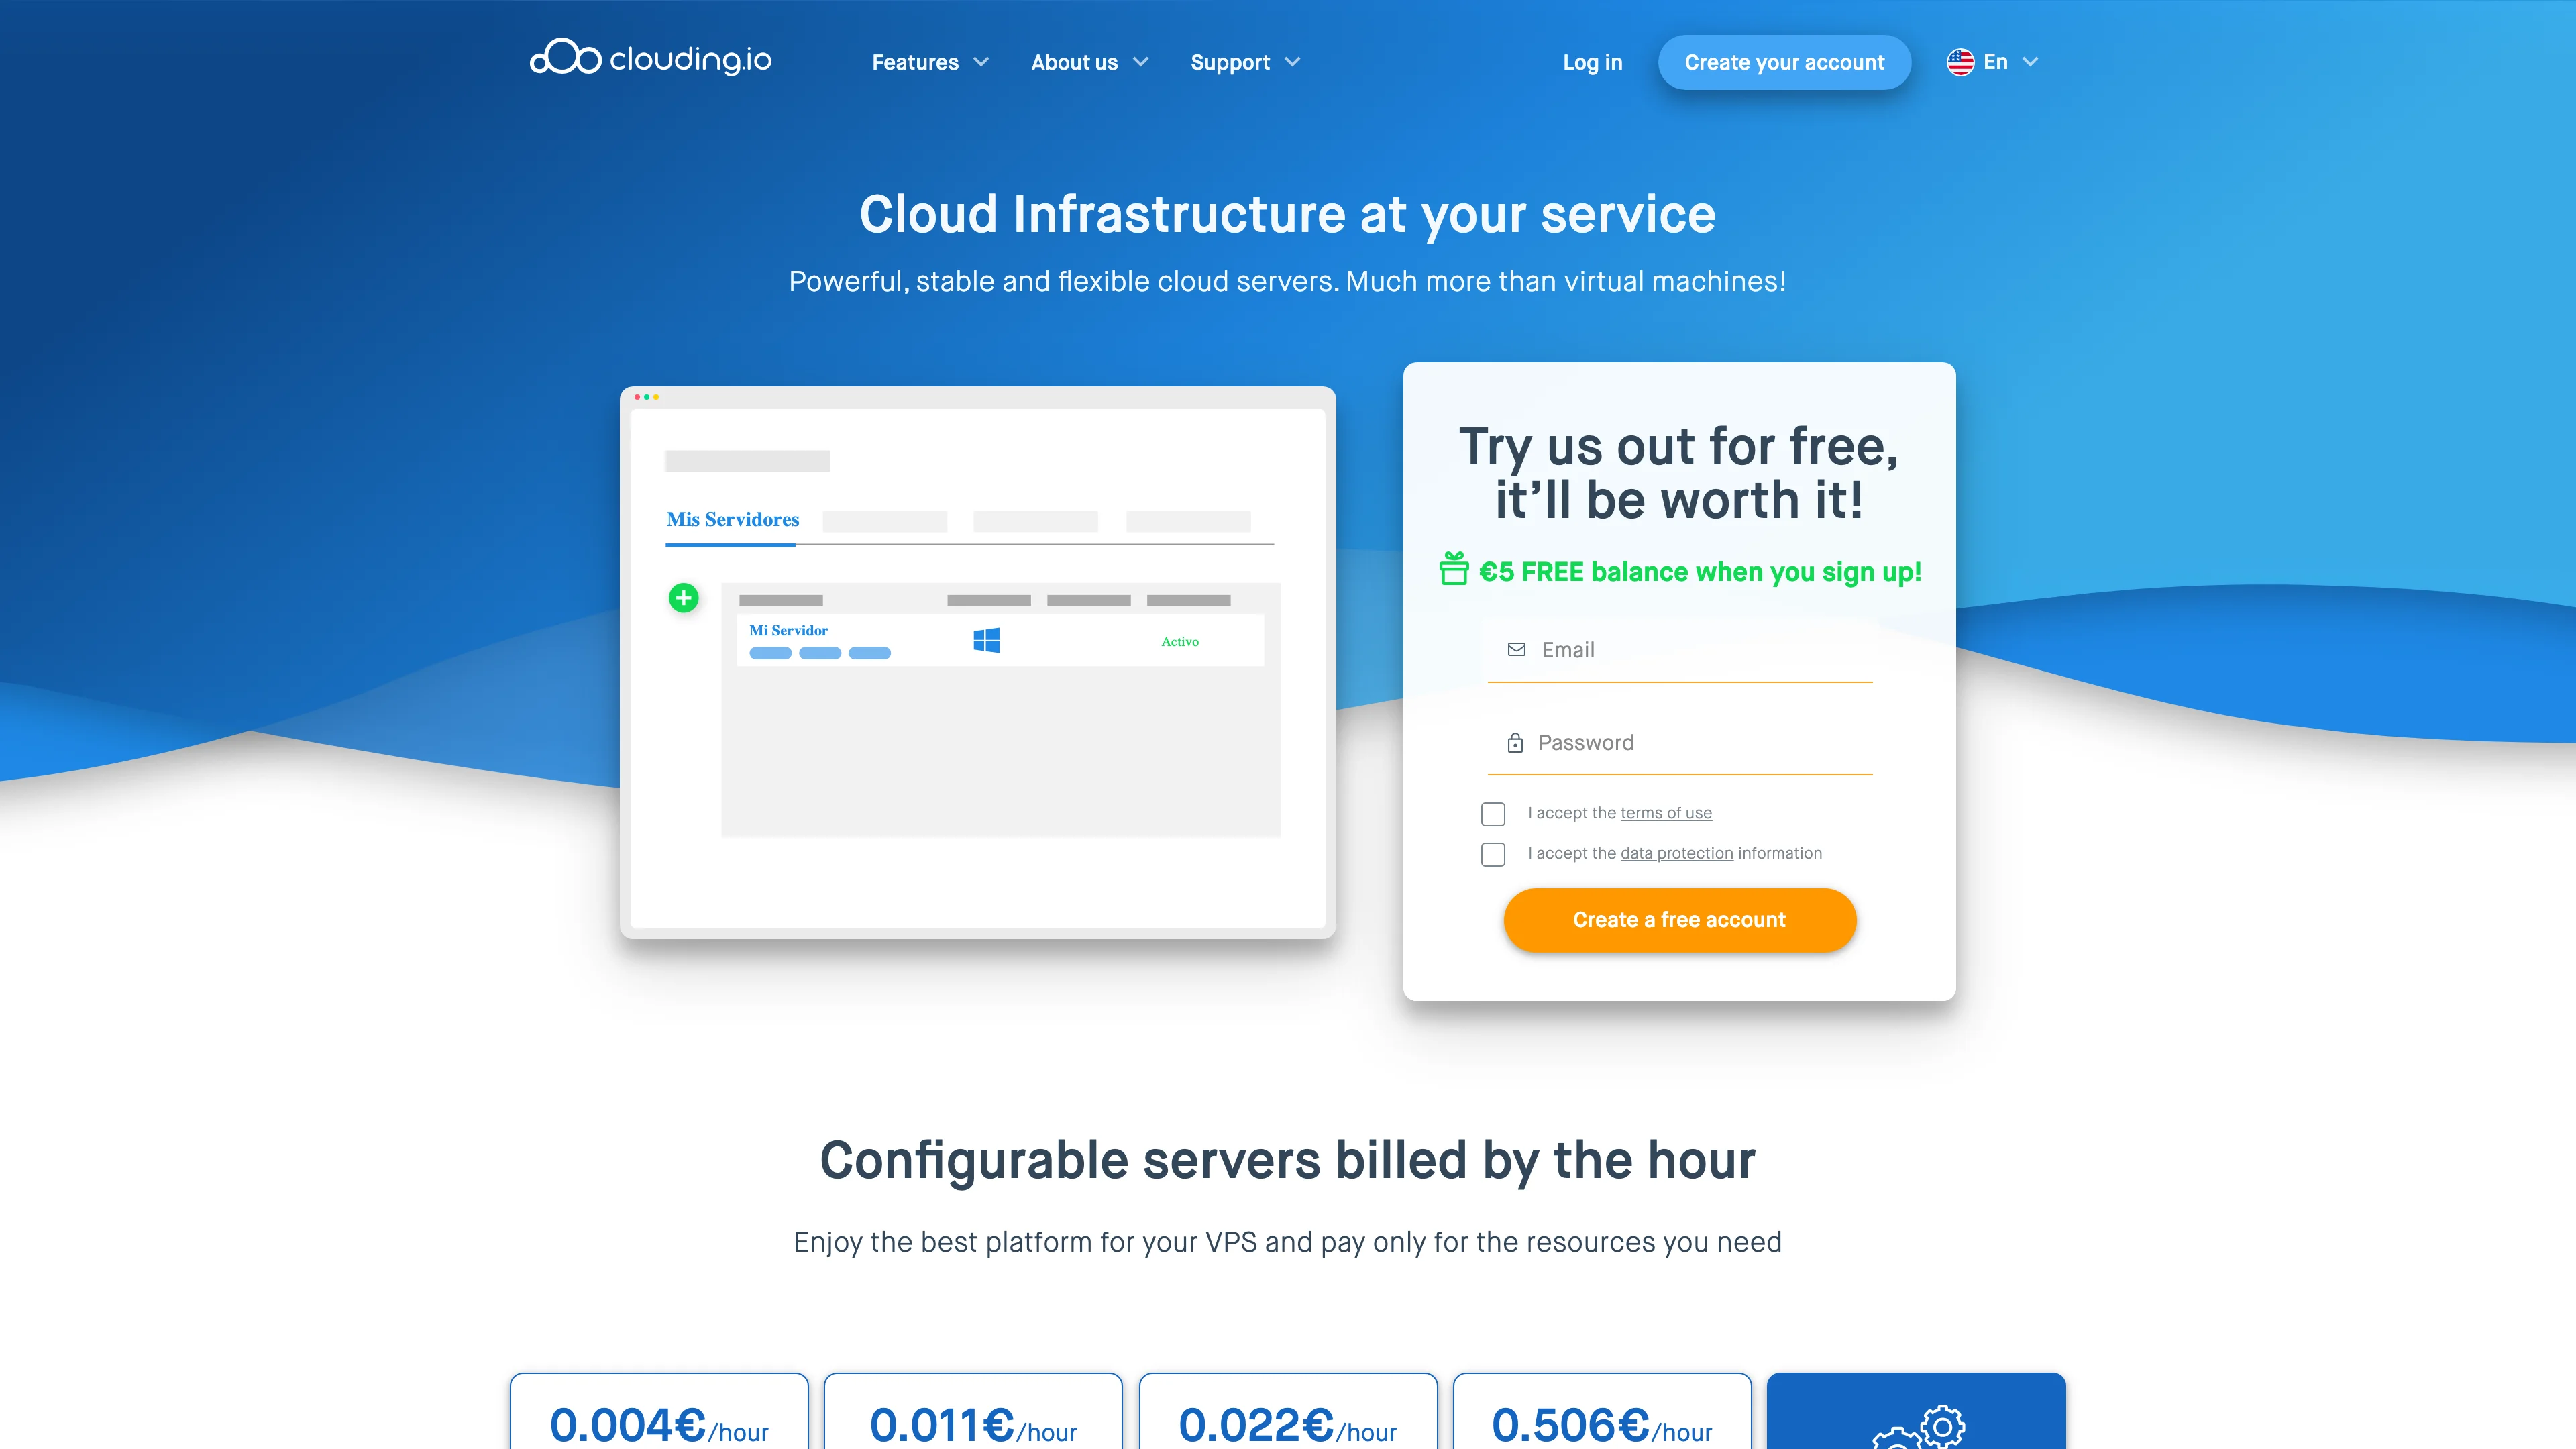Image resolution: width=2576 pixels, height=1449 pixels.
Task: Select the Mis Servidores tab
Action: 732,519
